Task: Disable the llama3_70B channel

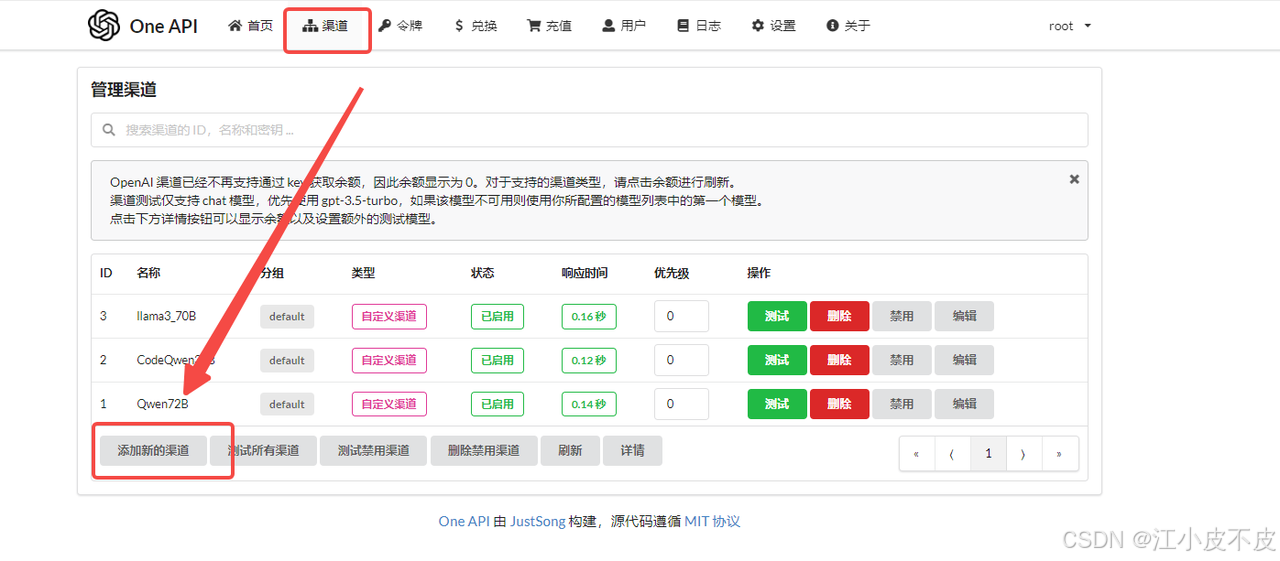Action: (902, 316)
